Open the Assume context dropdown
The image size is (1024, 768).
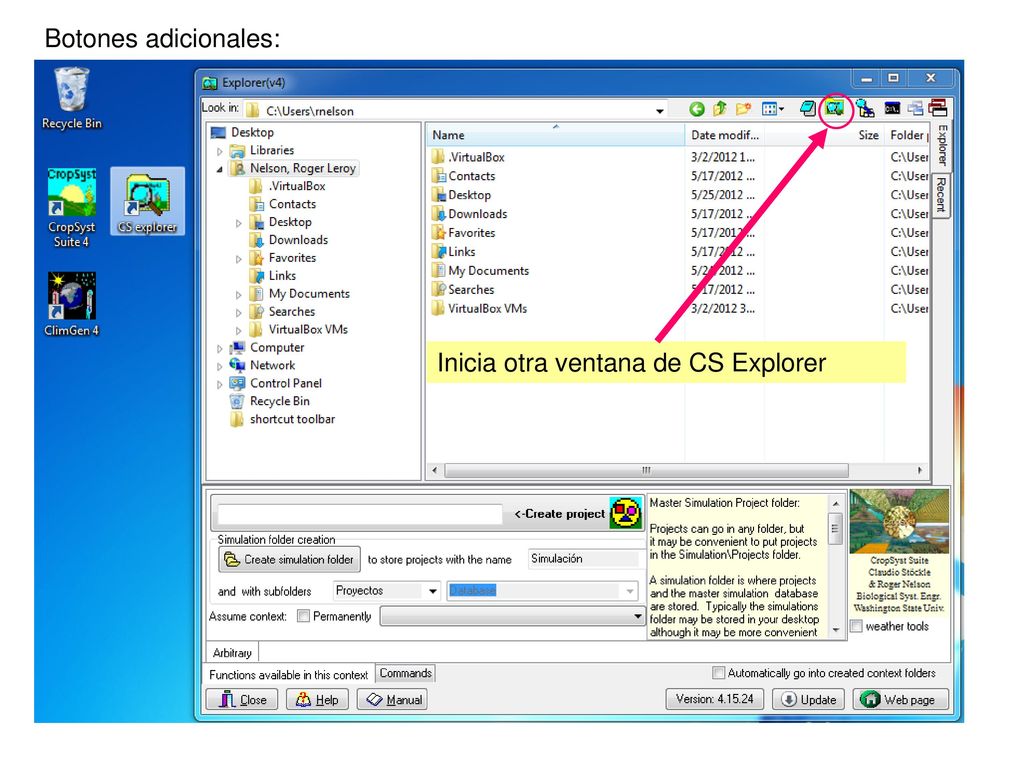click(x=637, y=616)
